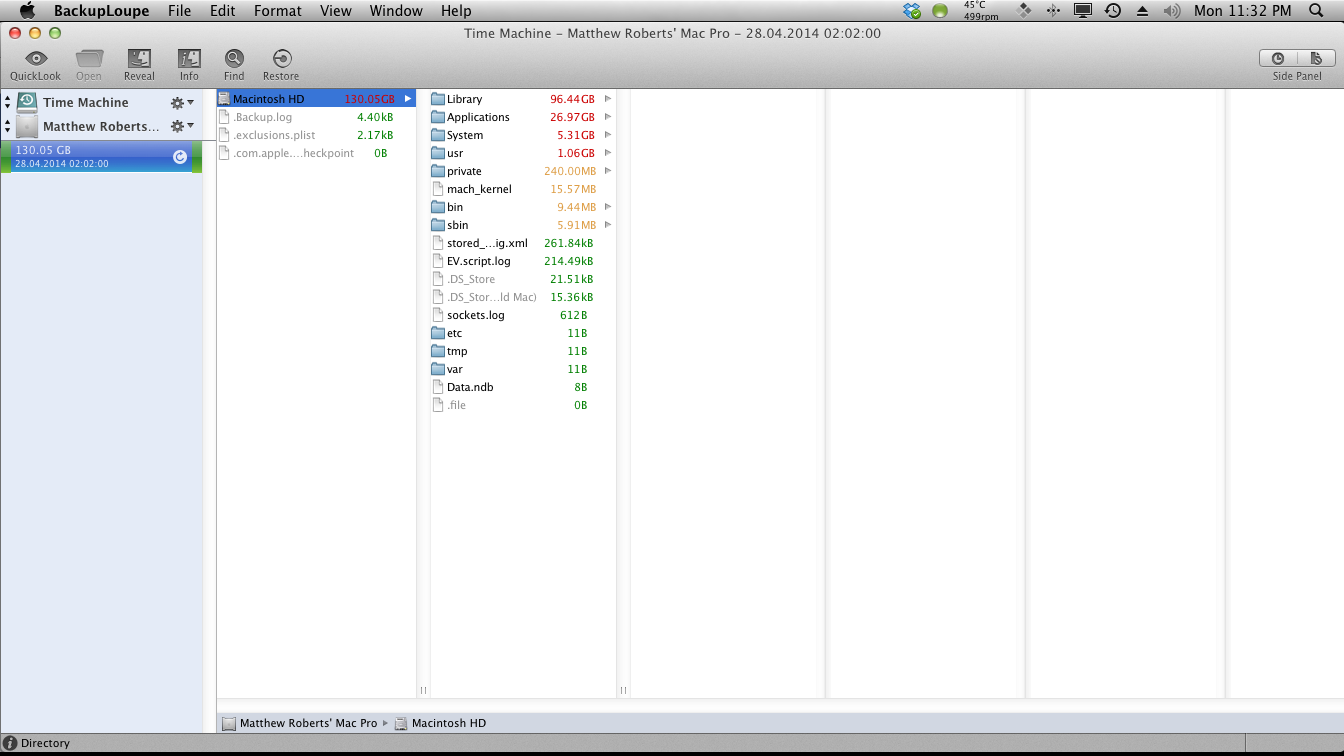Open Matthew Roberts gear dropdown

182,126
